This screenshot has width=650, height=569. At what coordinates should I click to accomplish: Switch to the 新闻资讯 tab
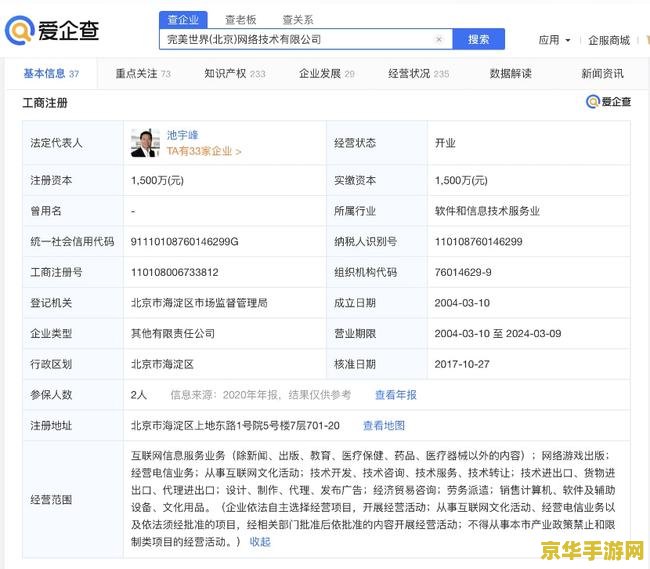point(602,74)
